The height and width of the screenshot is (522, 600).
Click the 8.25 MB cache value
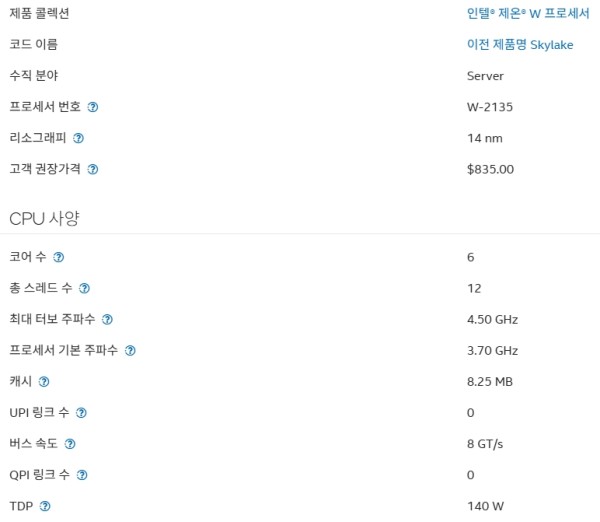pos(490,382)
